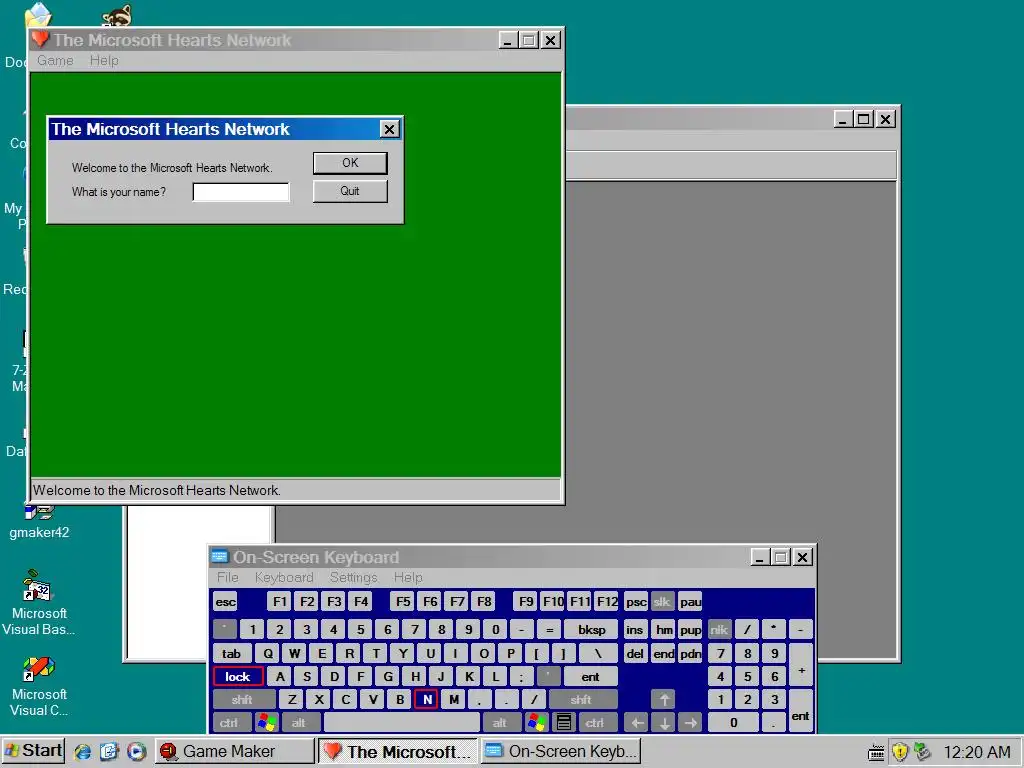
Task: Click the Quit button in Hearts dialog
Action: click(x=350, y=191)
